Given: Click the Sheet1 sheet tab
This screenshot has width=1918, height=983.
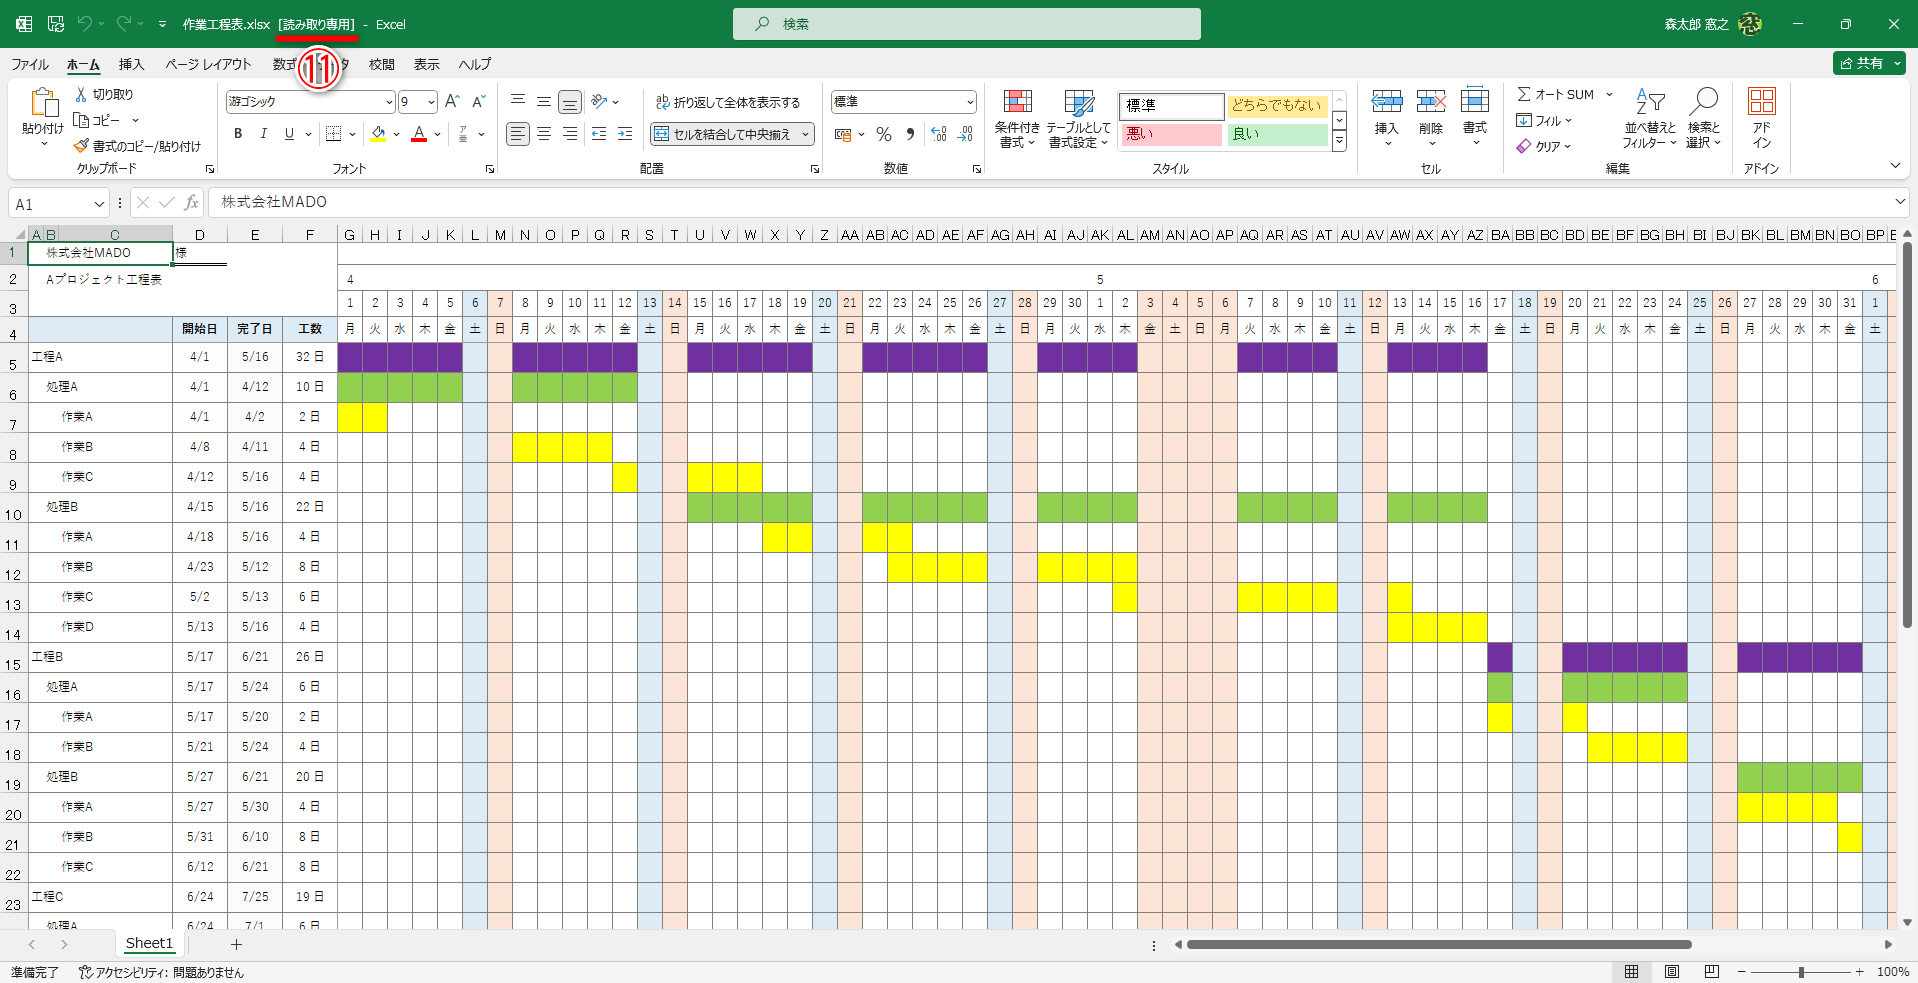Looking at the screenshot, I should click(x=149, y=943).
